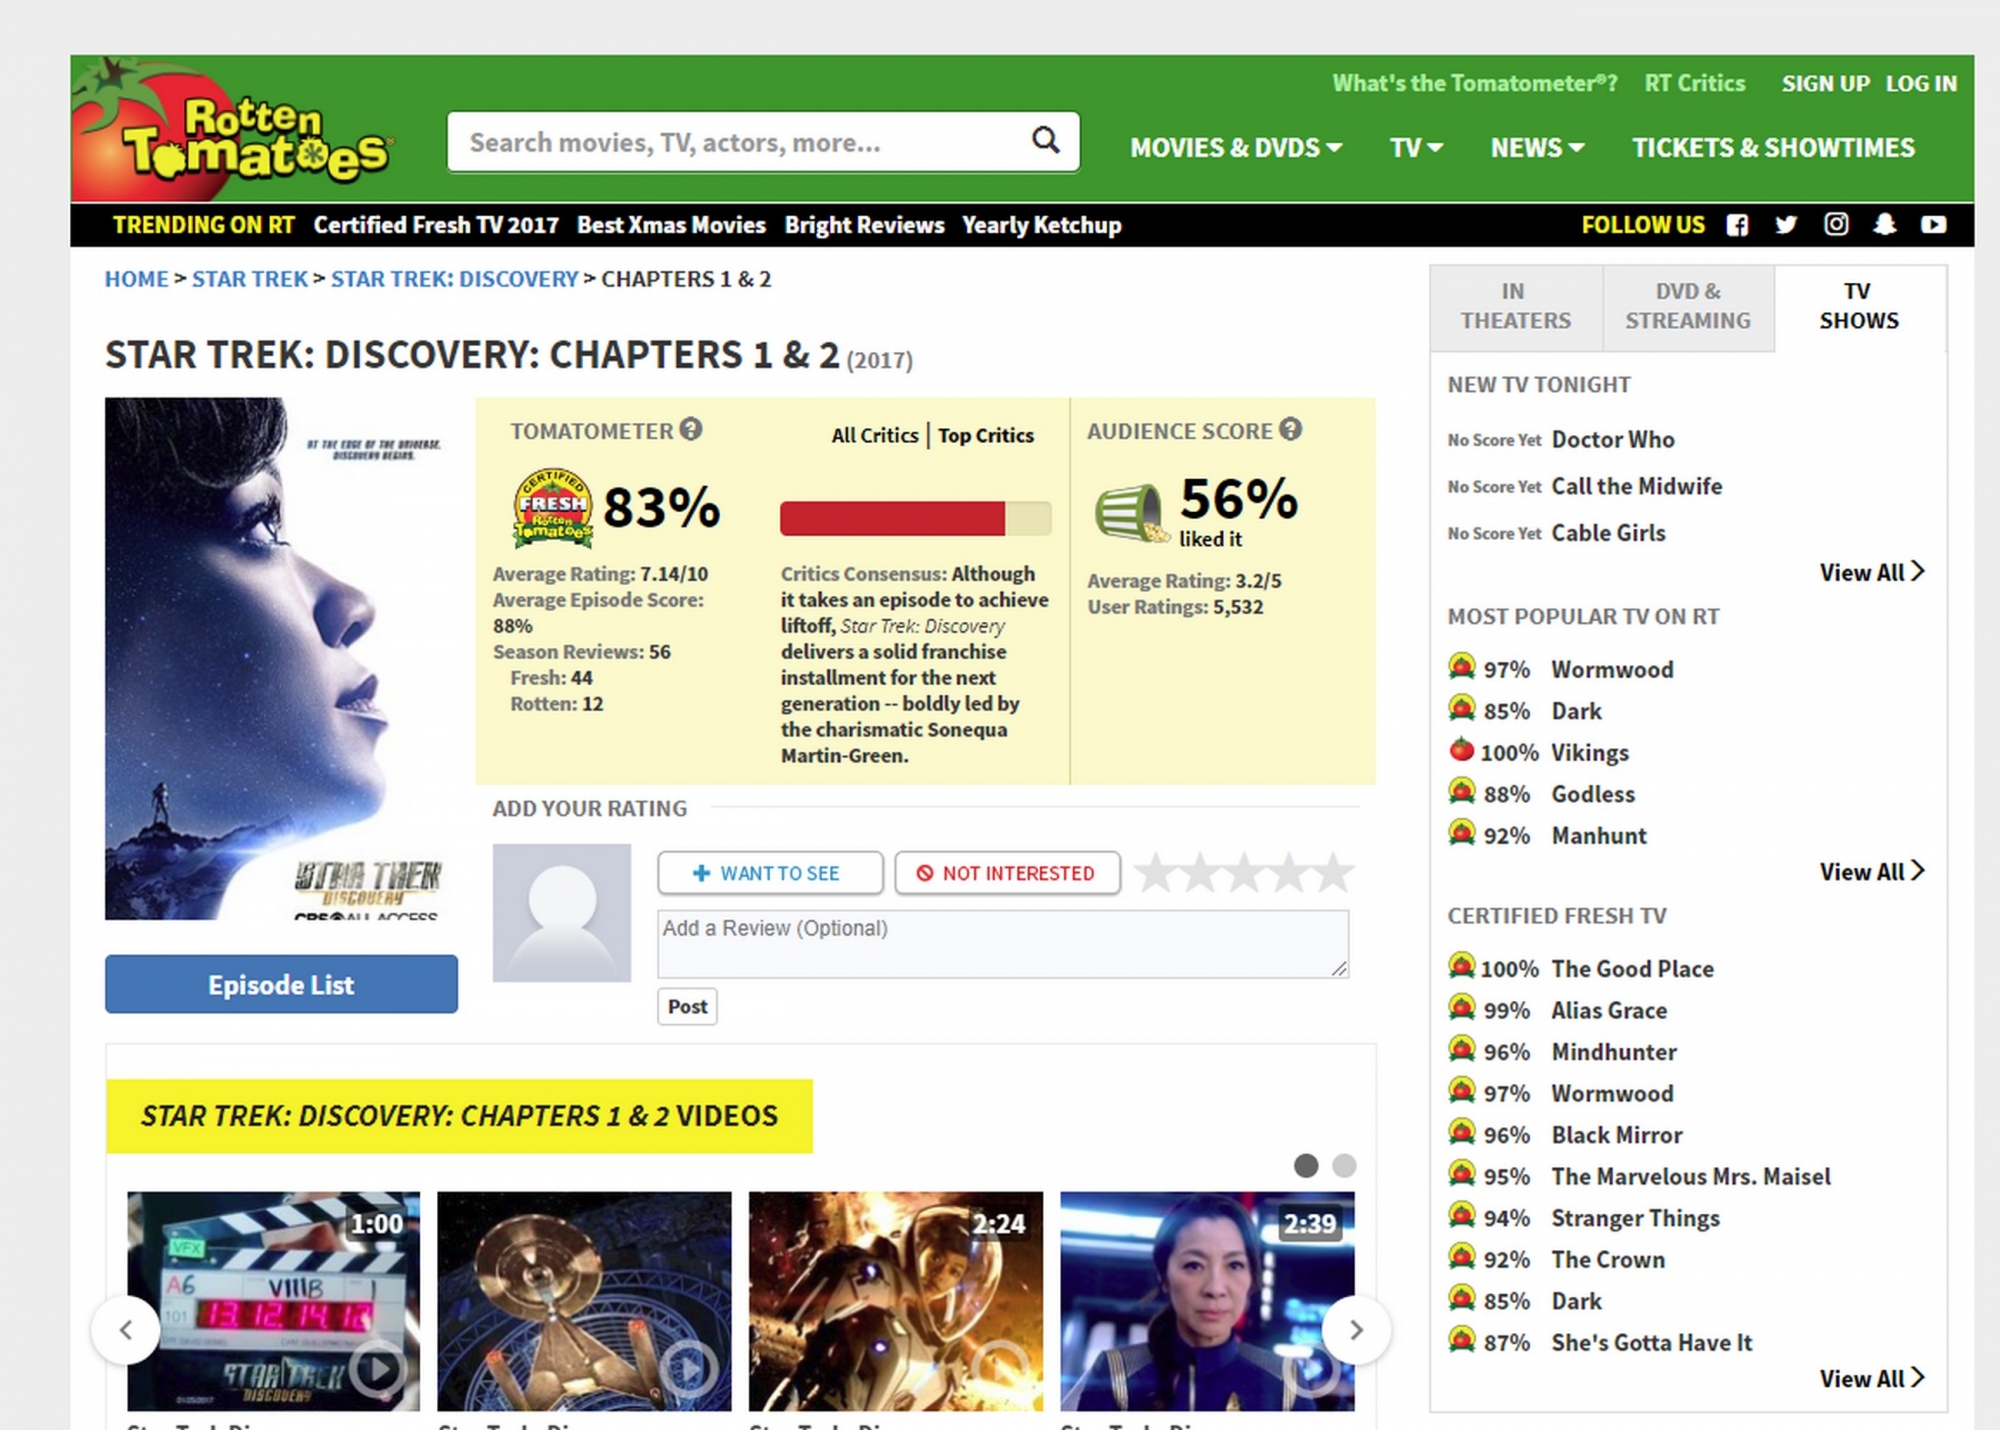This screenshot has width=2000, height=1430.
Task: Show Top Critics scores
Action: (986, 435)
